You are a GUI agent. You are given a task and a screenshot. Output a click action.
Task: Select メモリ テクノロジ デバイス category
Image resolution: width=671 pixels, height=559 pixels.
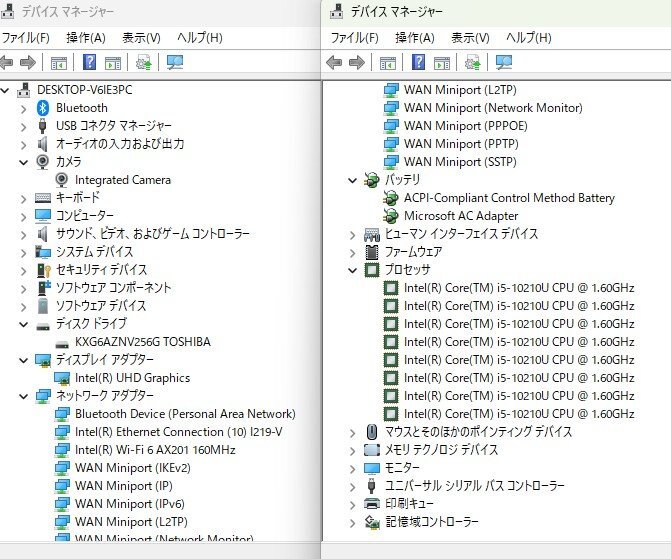tap(442, 450)
